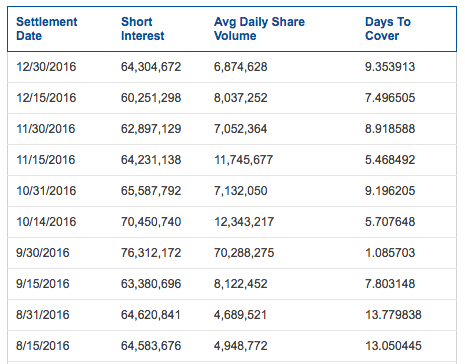Screen dimensions: 465x364
Task: Select volume value 8,037,252
Action: (241, 98)
